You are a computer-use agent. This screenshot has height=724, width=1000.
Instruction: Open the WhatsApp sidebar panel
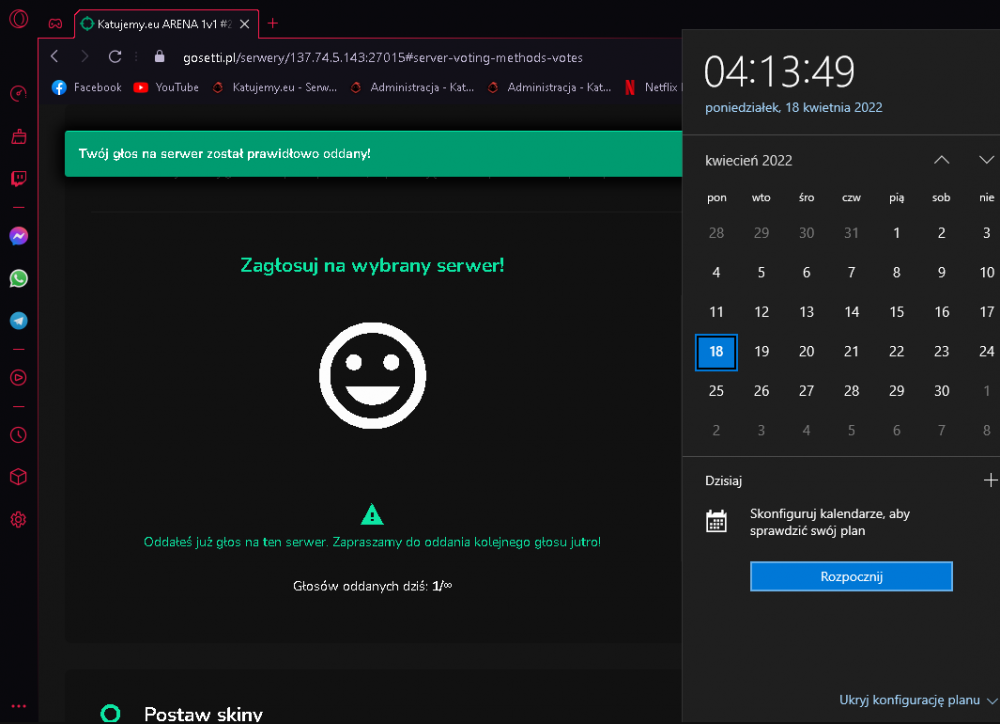coord(18,278)
